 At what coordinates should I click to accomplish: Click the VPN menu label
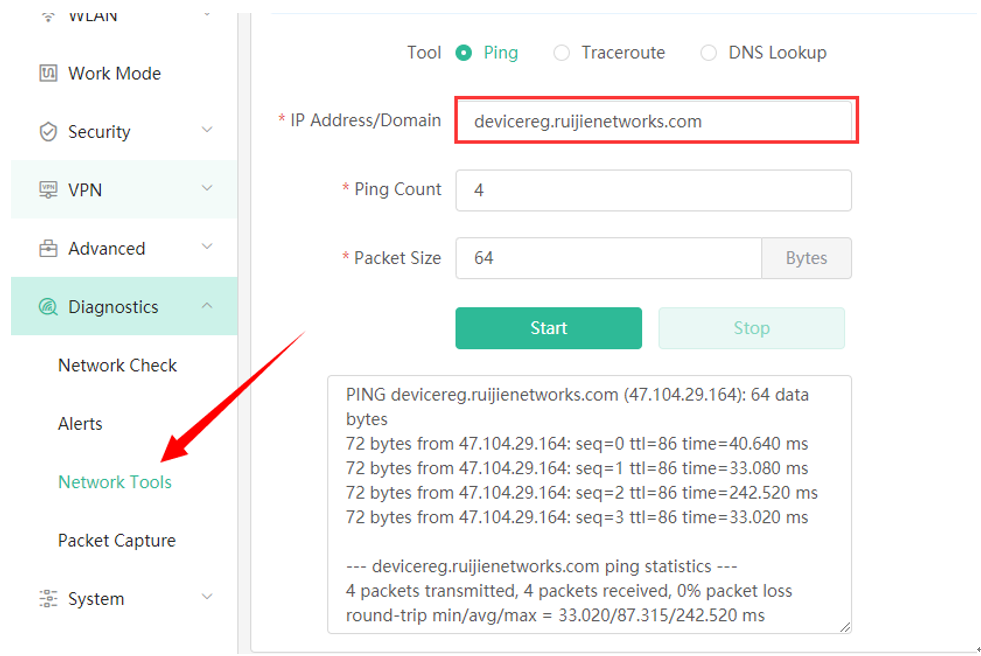85,190
